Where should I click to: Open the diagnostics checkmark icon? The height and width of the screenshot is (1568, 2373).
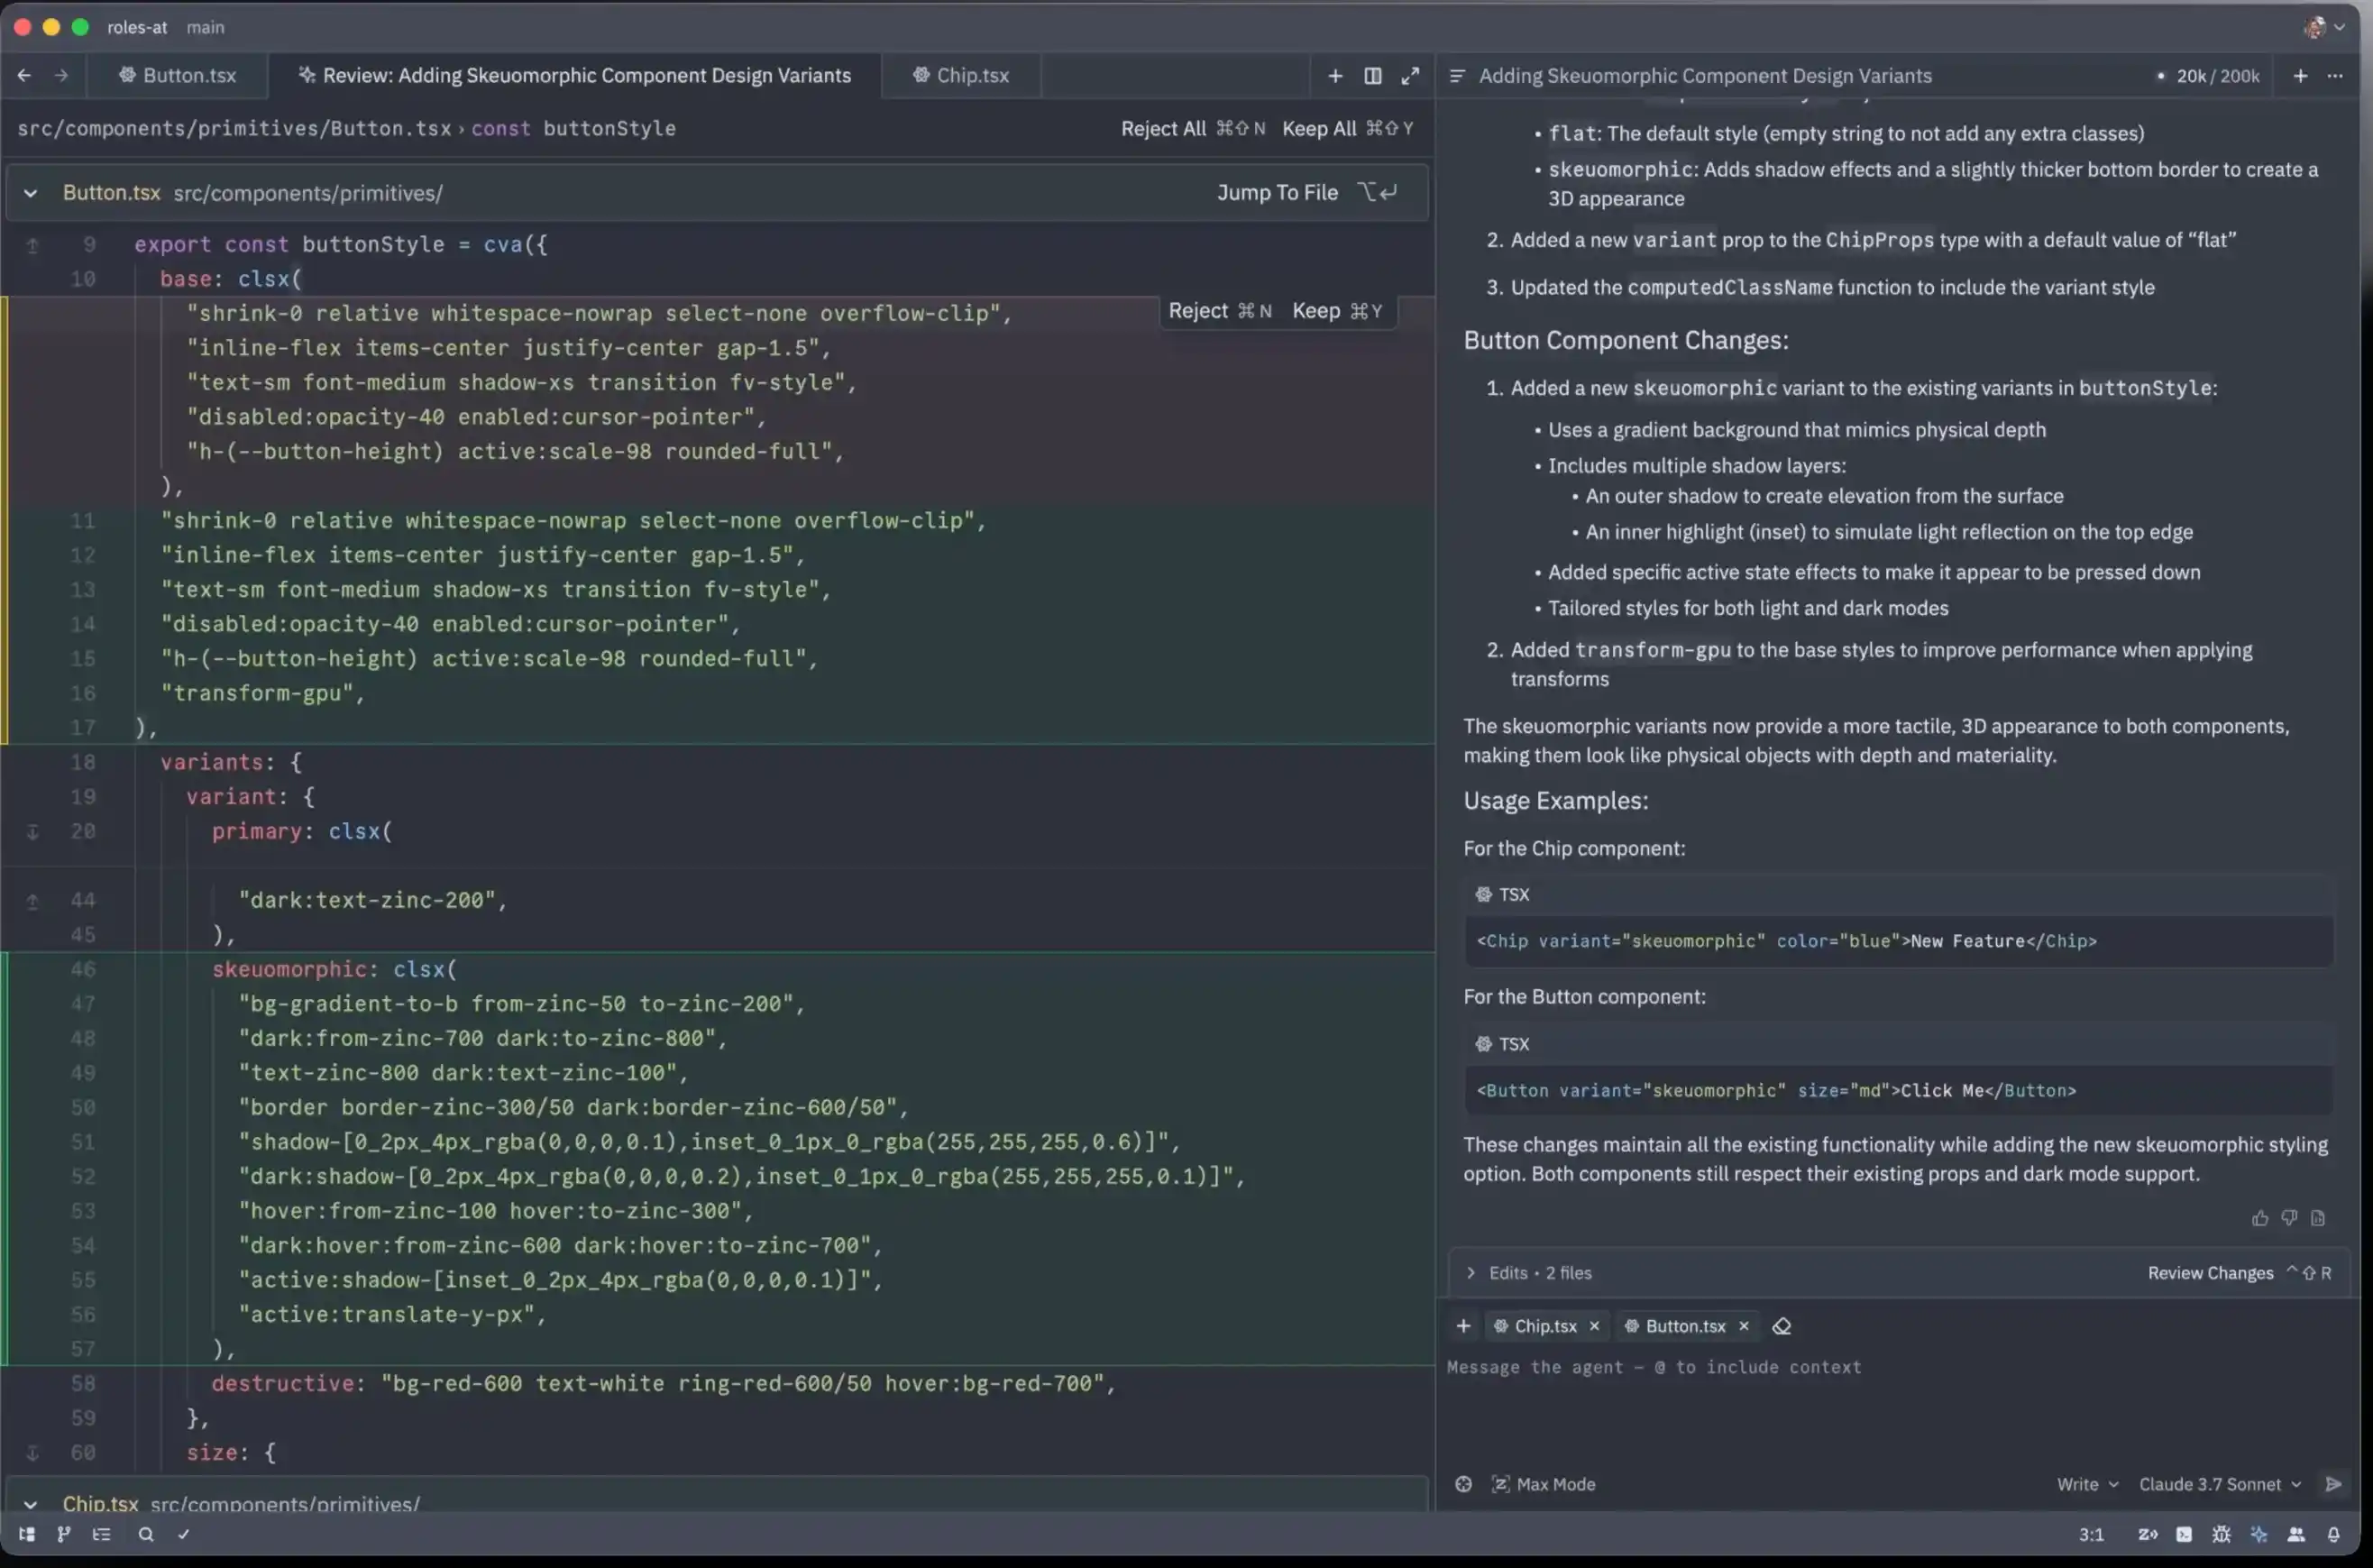tap(183, 1534)
